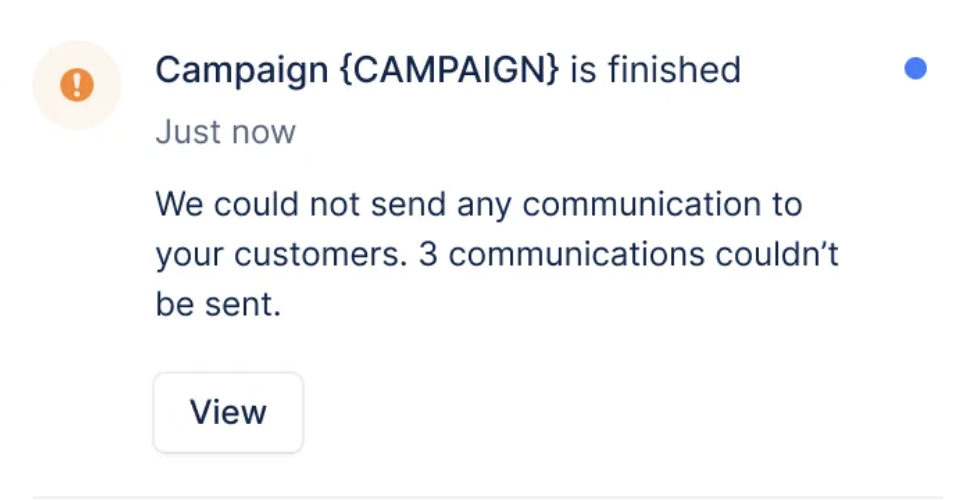Viewport: 970px width, 500px height.
Task: Click the "Just now" timestamp
Action: [225, 132]
